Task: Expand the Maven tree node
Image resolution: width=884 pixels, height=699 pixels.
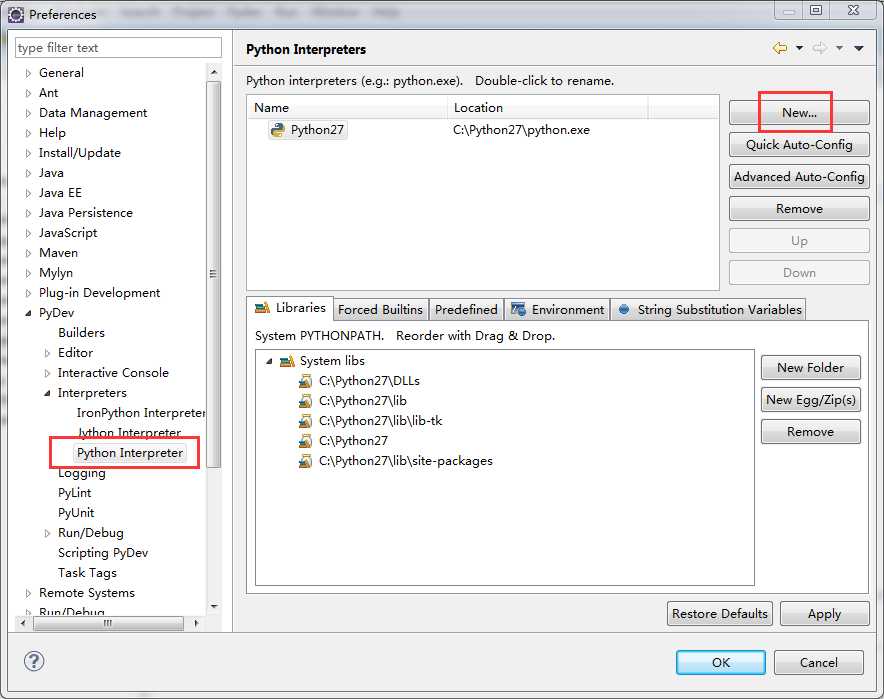Action: pos(28,254)
